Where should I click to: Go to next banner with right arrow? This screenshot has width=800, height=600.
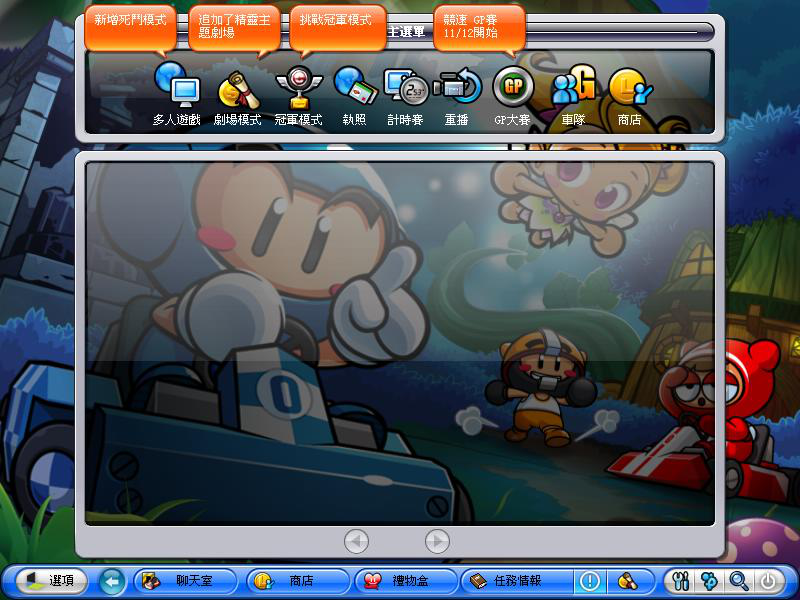(437, 541)
